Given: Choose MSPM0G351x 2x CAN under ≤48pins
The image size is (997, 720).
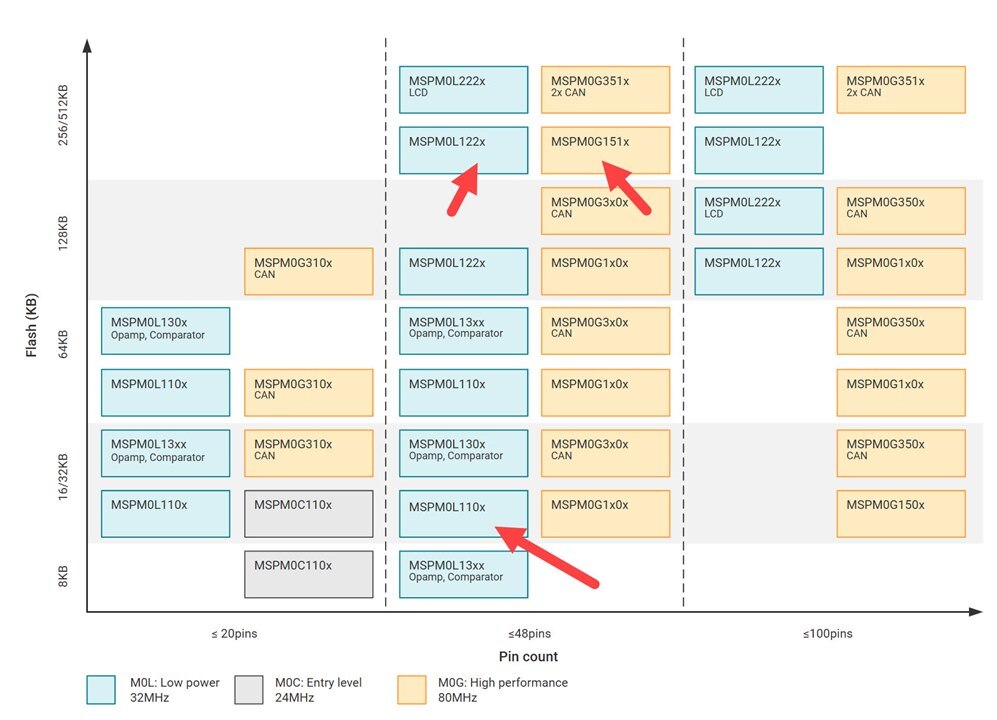Looking at the screenshot, I should (605, 90).
